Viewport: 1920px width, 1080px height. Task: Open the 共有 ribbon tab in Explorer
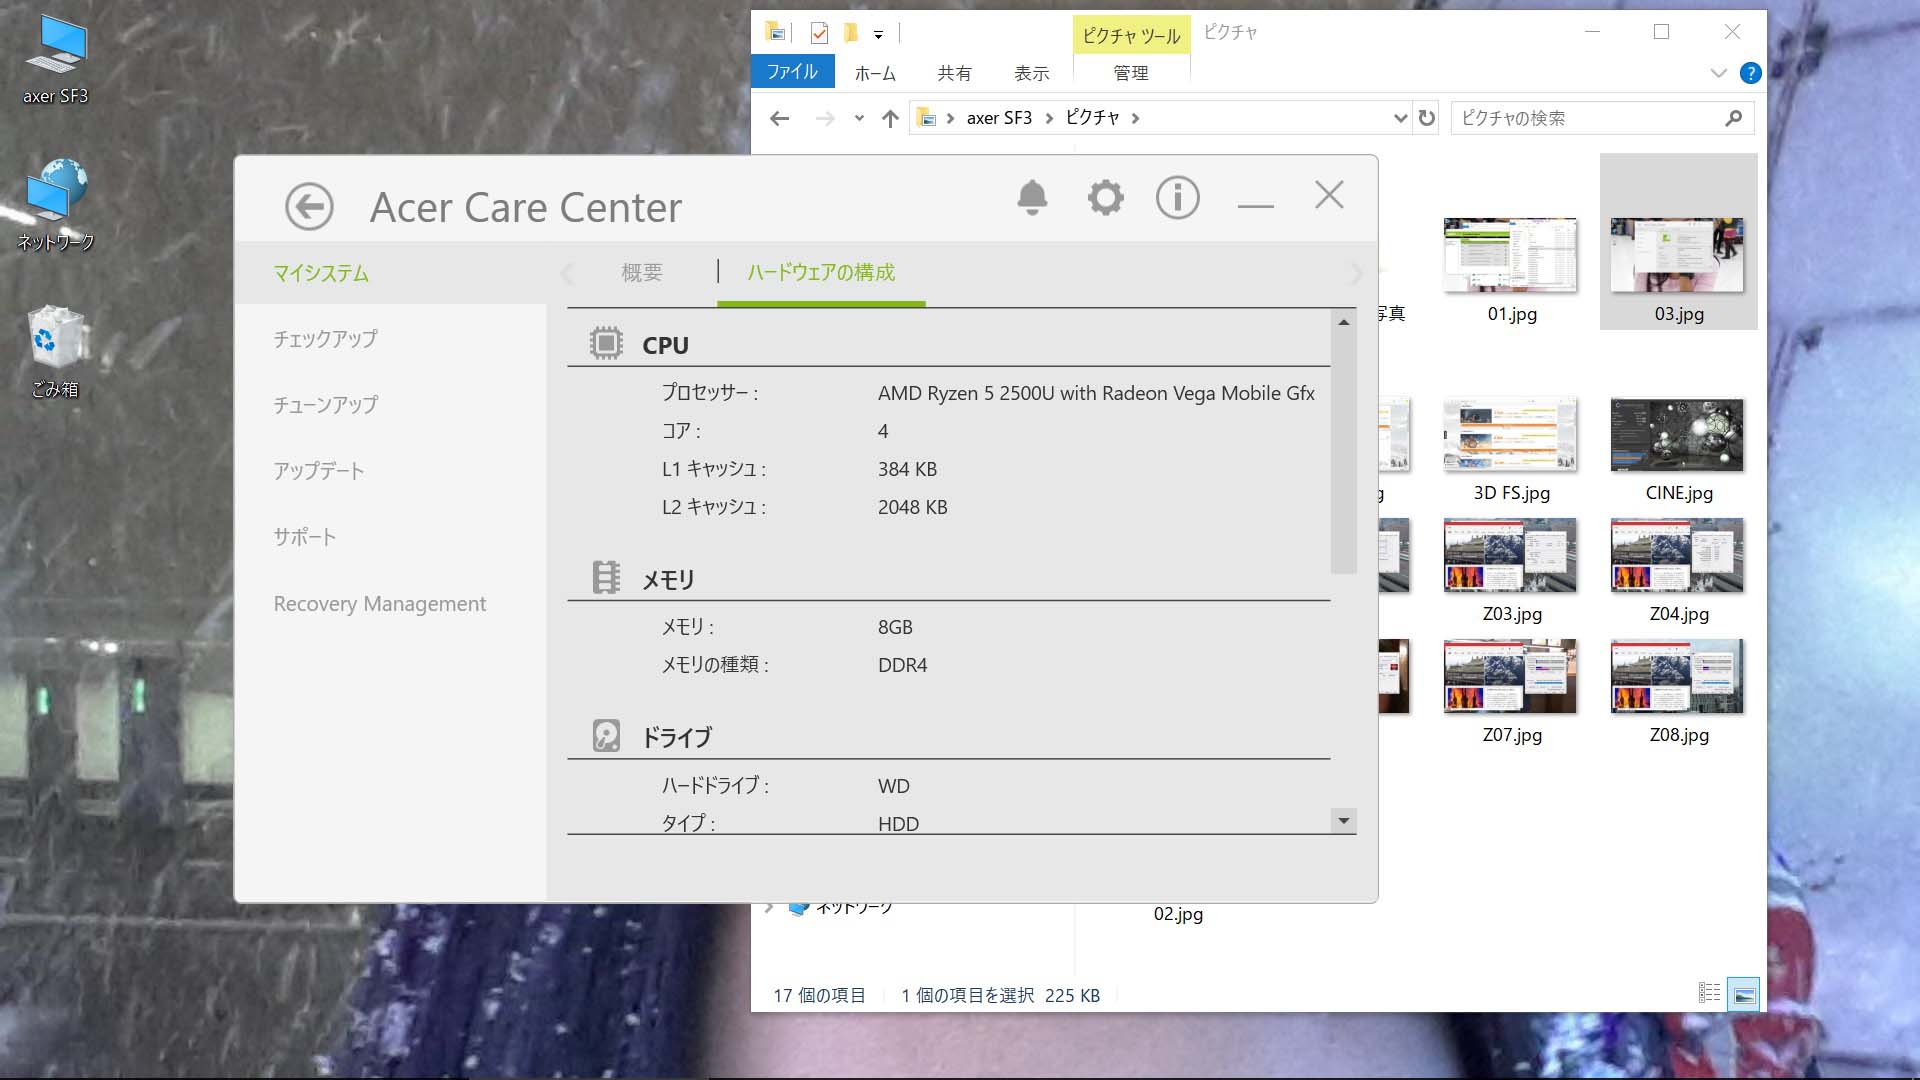[954, 73]
